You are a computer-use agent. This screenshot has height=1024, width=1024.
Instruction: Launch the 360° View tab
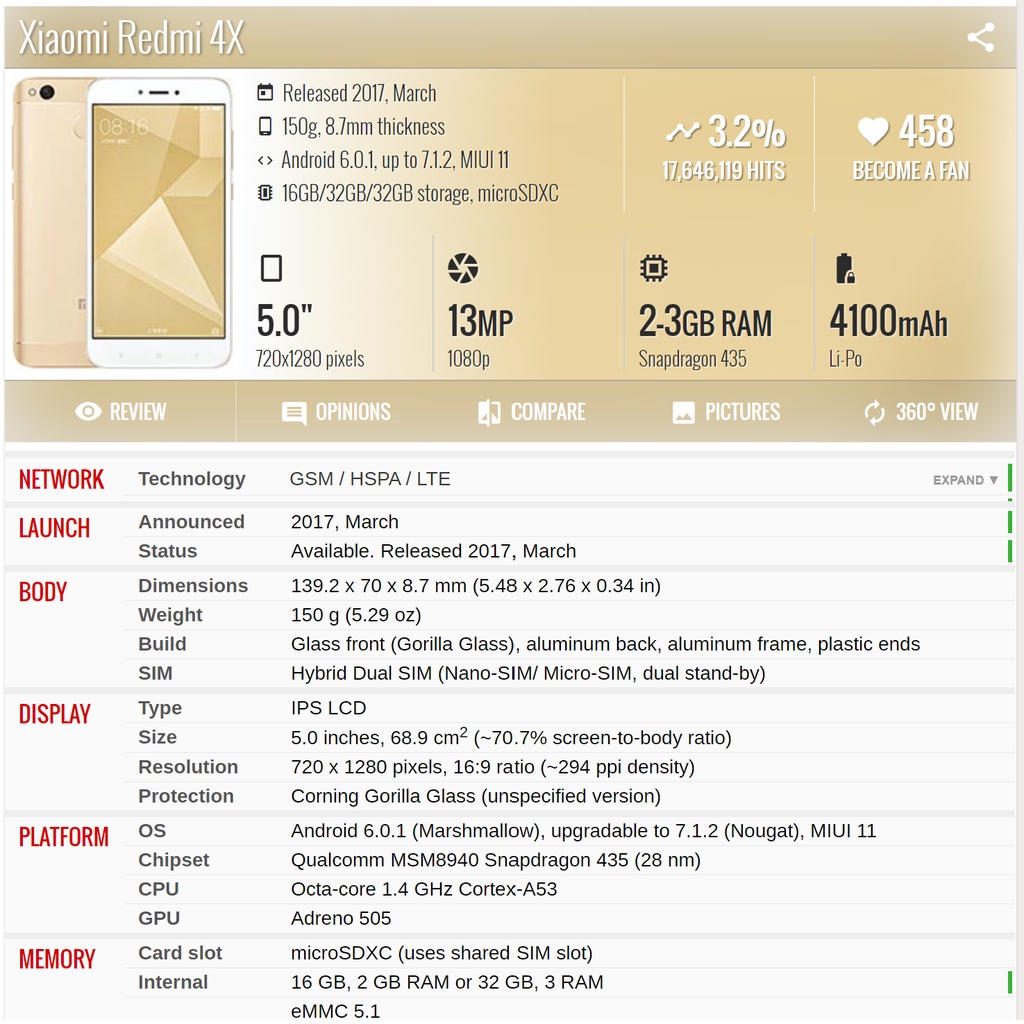(x=920, y=412)
